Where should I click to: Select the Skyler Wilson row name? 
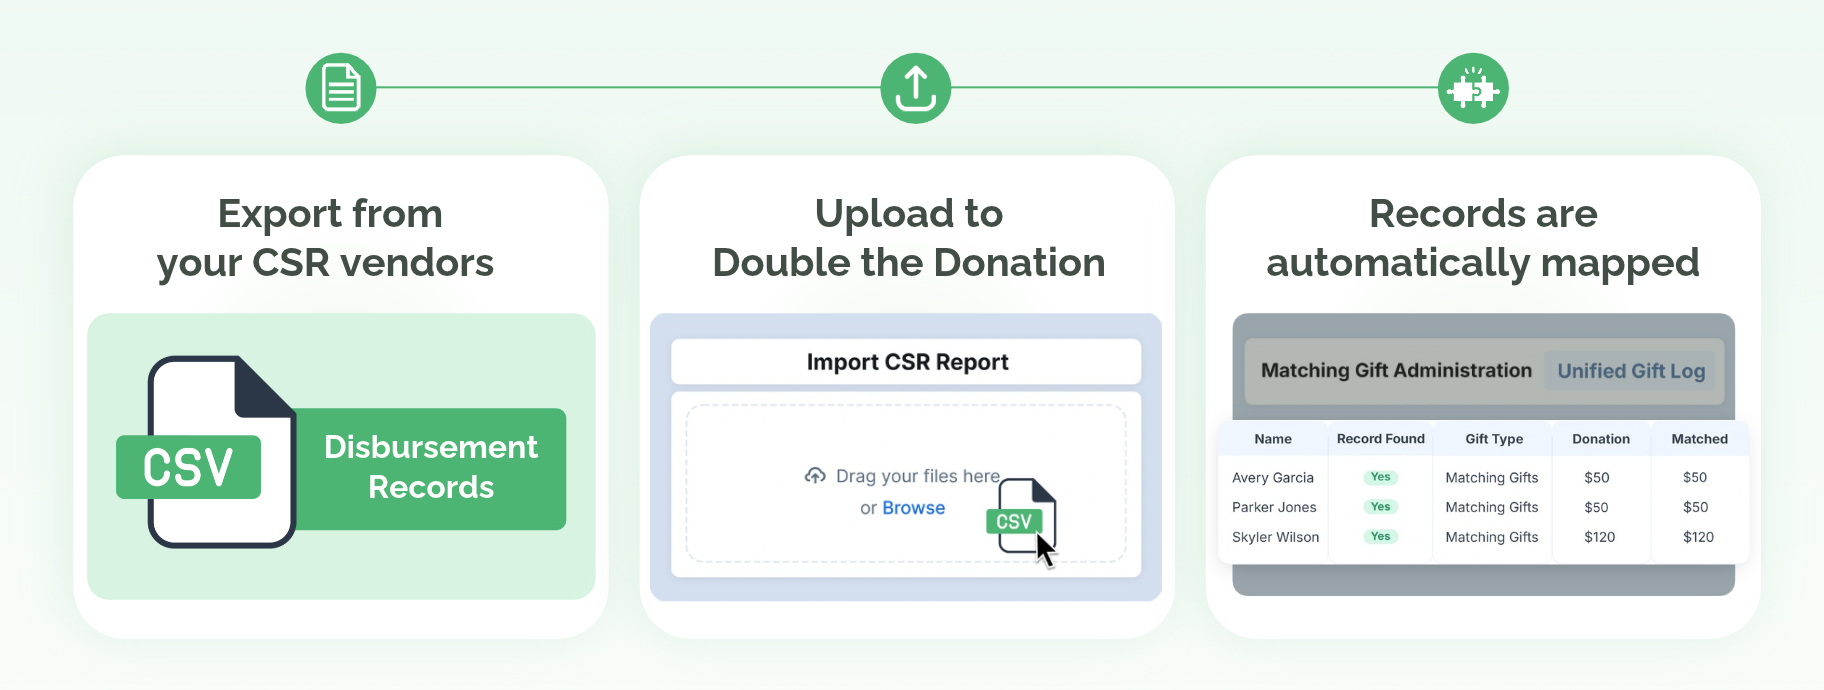tap(1275, 537)
